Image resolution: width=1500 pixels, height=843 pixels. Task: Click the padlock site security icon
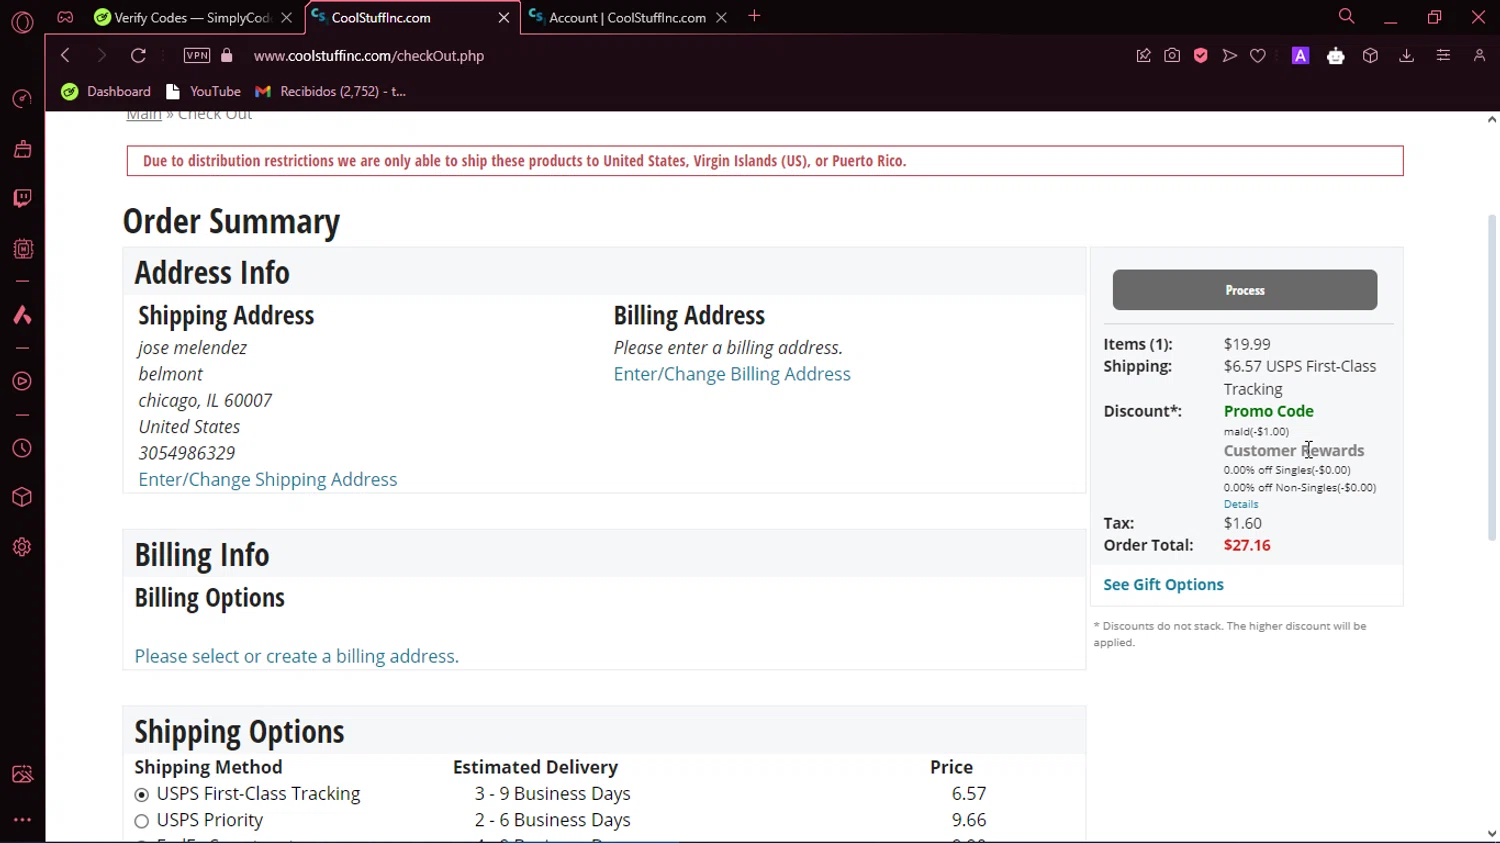(x=227, y=56)
